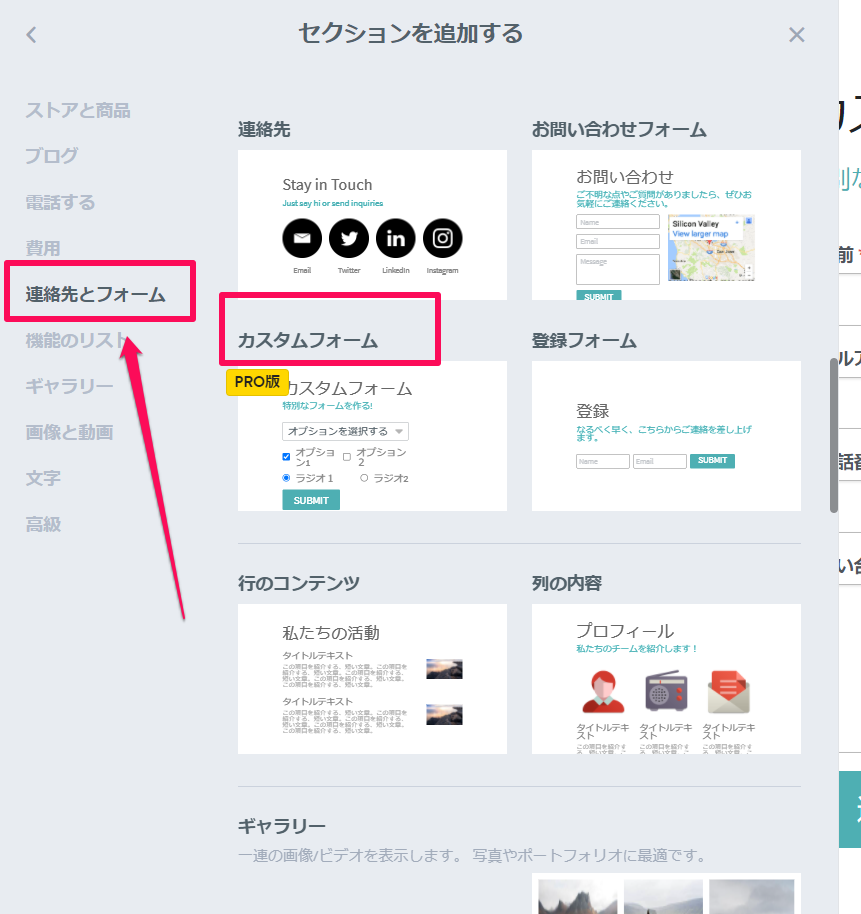Open the ストアと商品 category
This screenshot has height=914, width=861.
tap(78, 110)
